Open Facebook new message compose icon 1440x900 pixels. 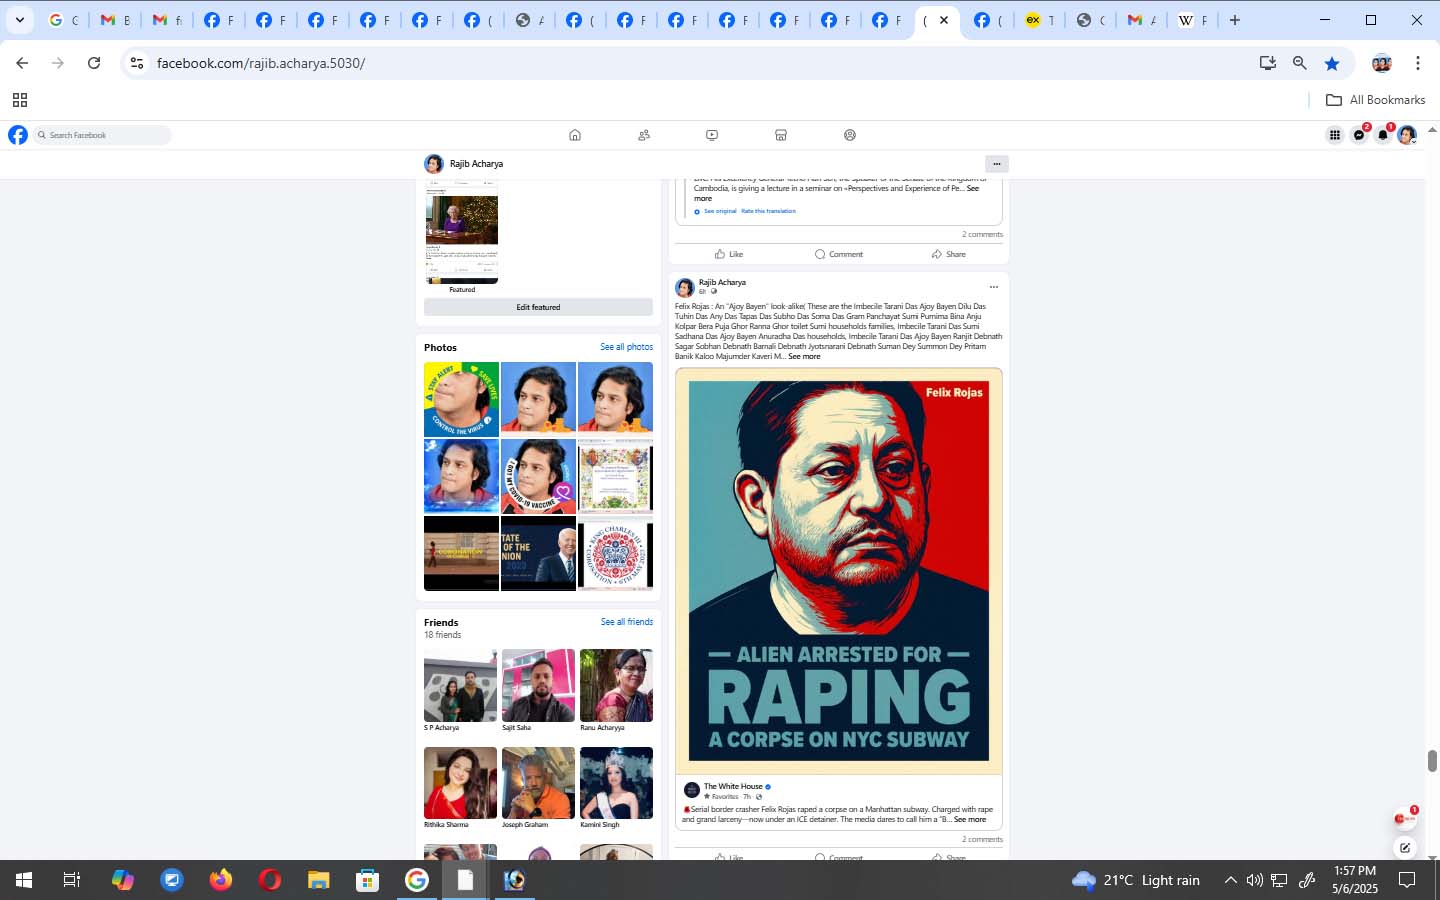coord(1405,848)
